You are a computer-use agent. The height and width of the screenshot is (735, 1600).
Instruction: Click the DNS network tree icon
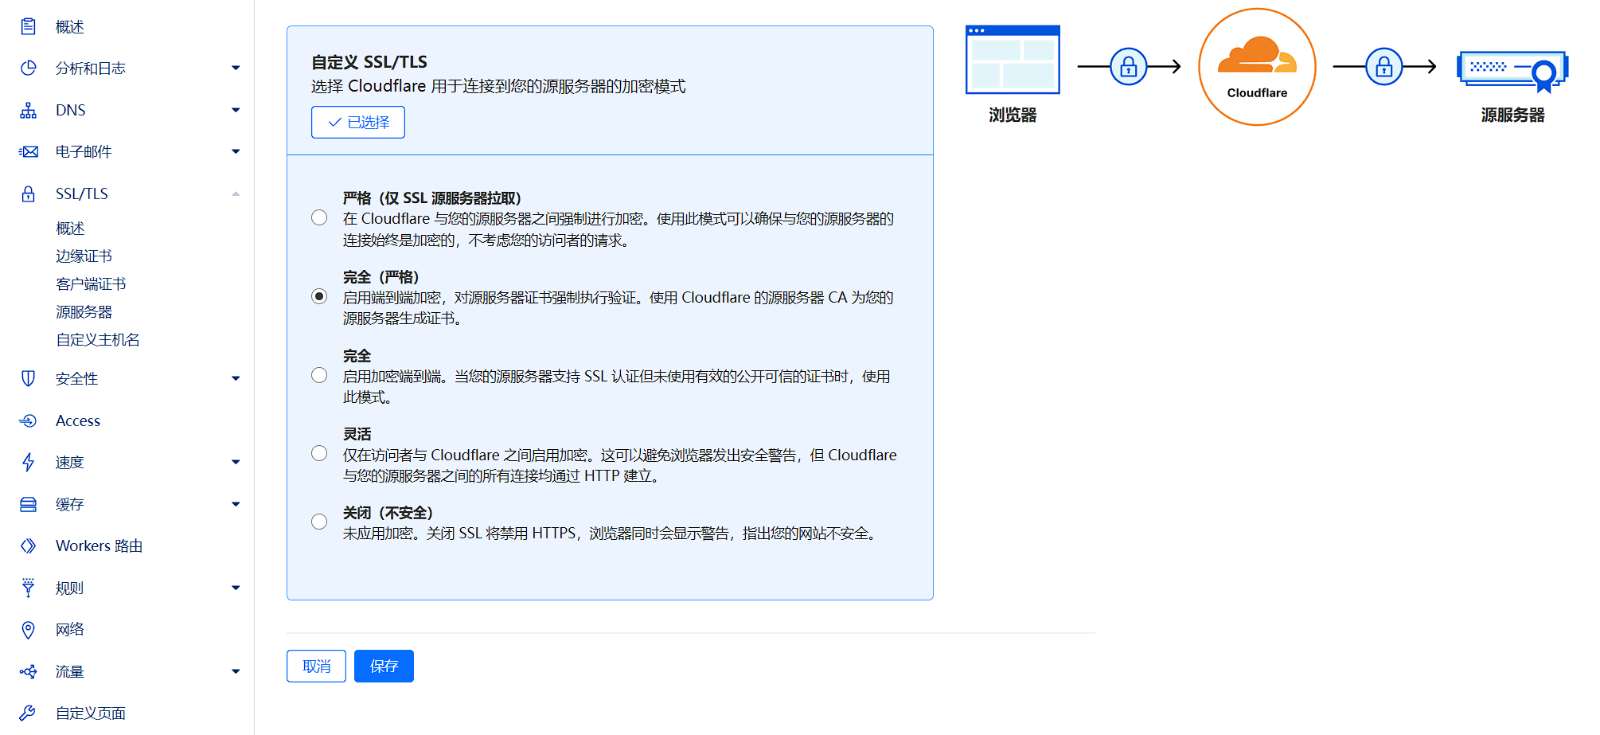point(28,110)
